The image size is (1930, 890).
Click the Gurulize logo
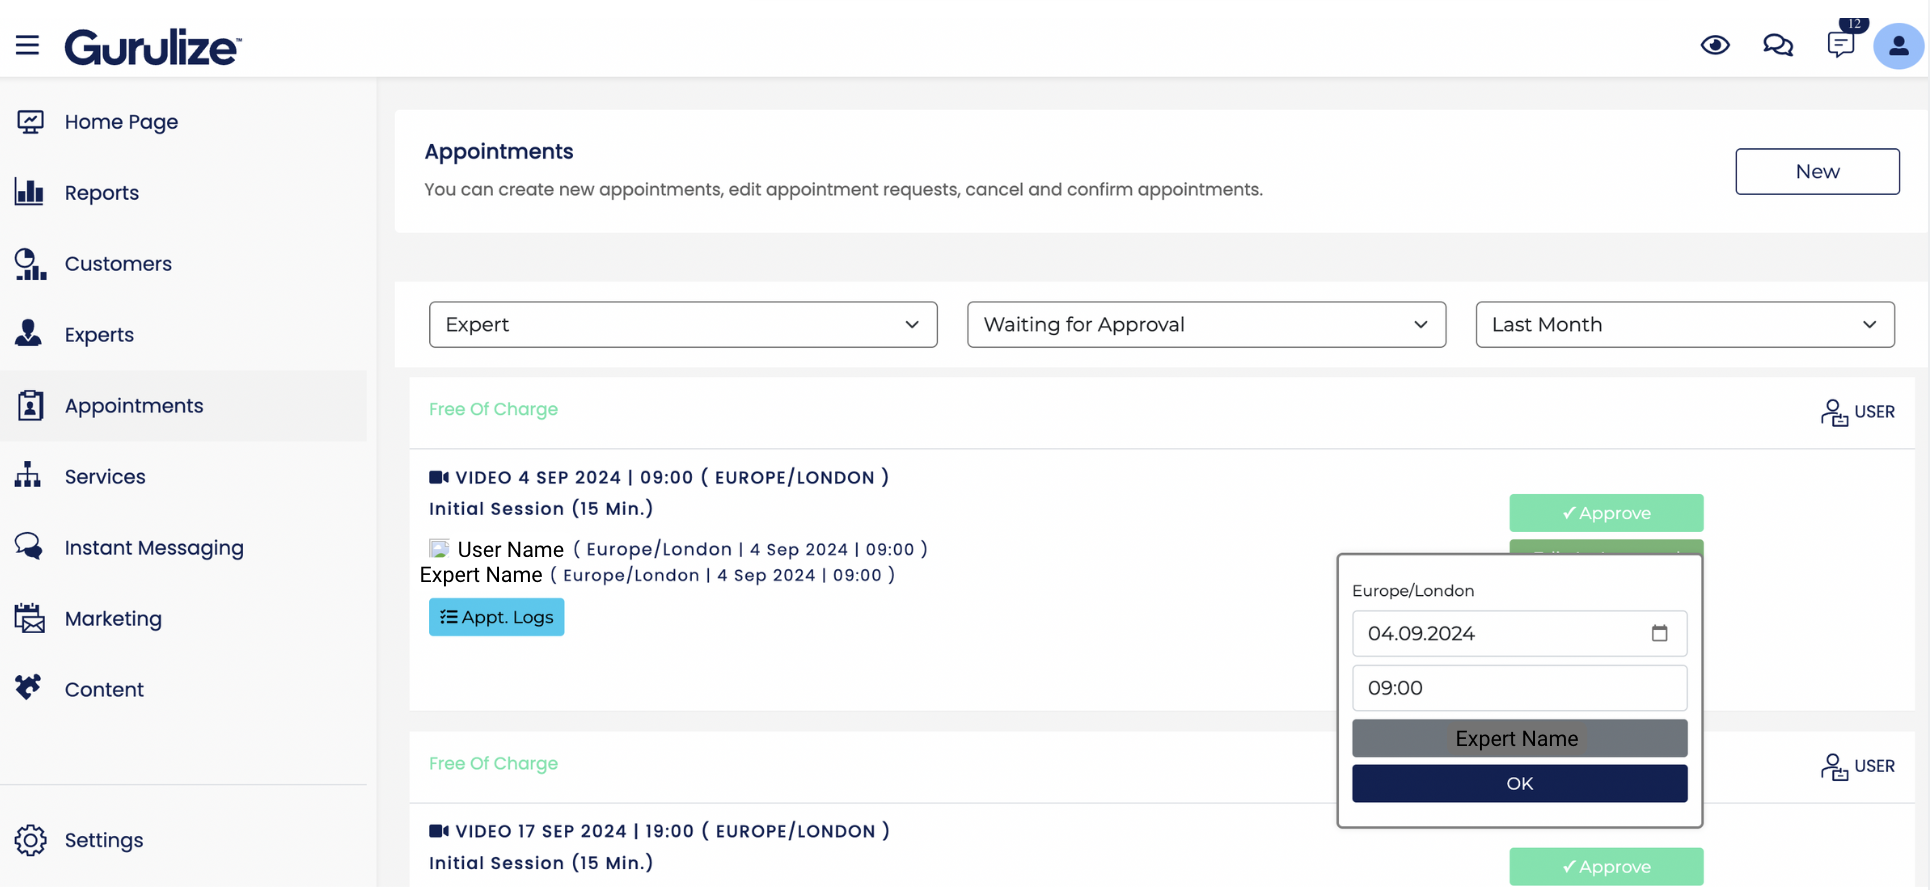(x=153, y=47)
